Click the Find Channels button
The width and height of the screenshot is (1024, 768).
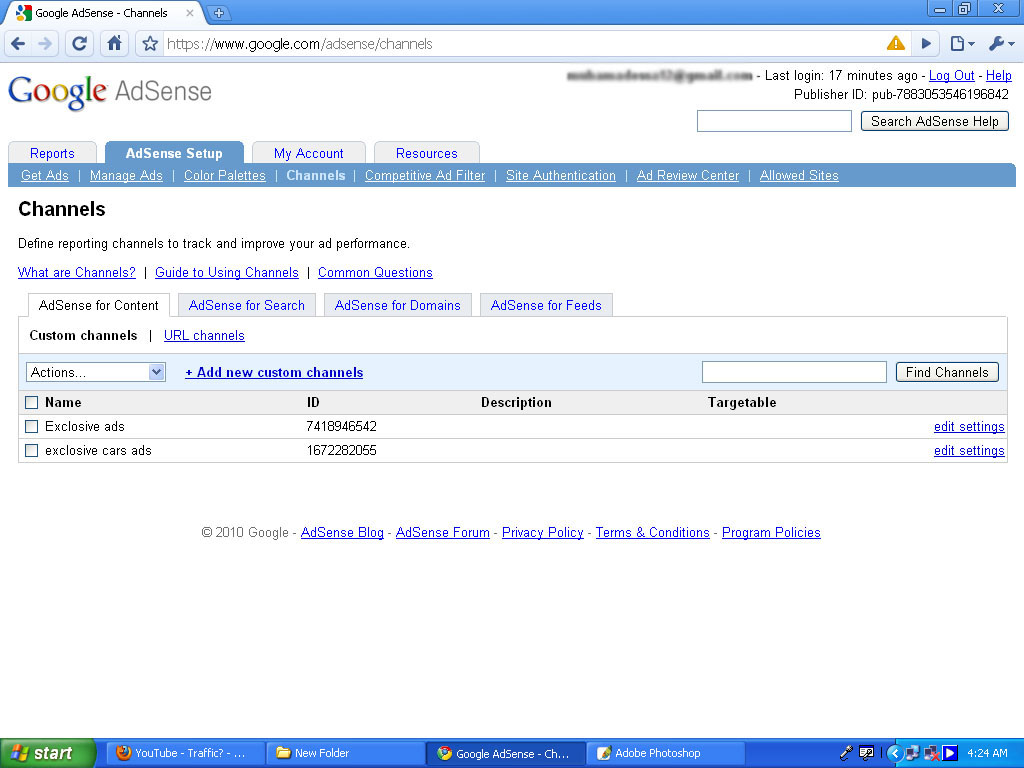click(x=947, y=372)
